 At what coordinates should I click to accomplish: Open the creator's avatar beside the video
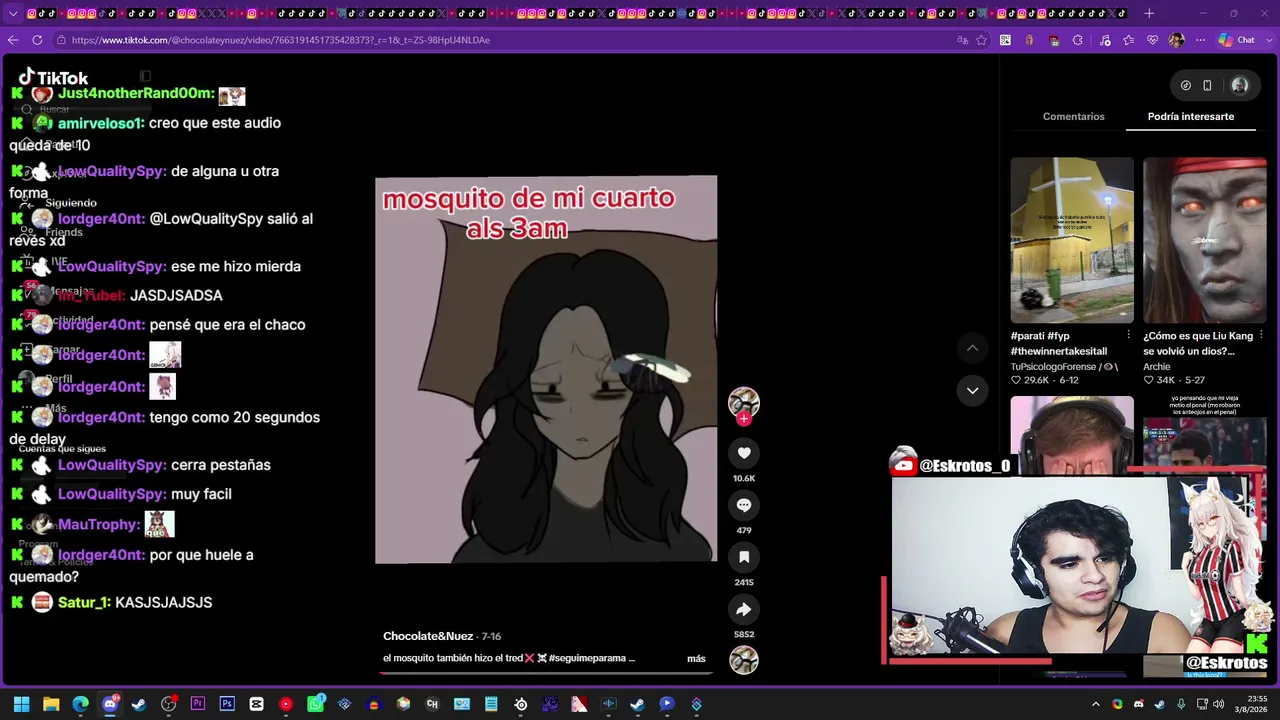744,401
